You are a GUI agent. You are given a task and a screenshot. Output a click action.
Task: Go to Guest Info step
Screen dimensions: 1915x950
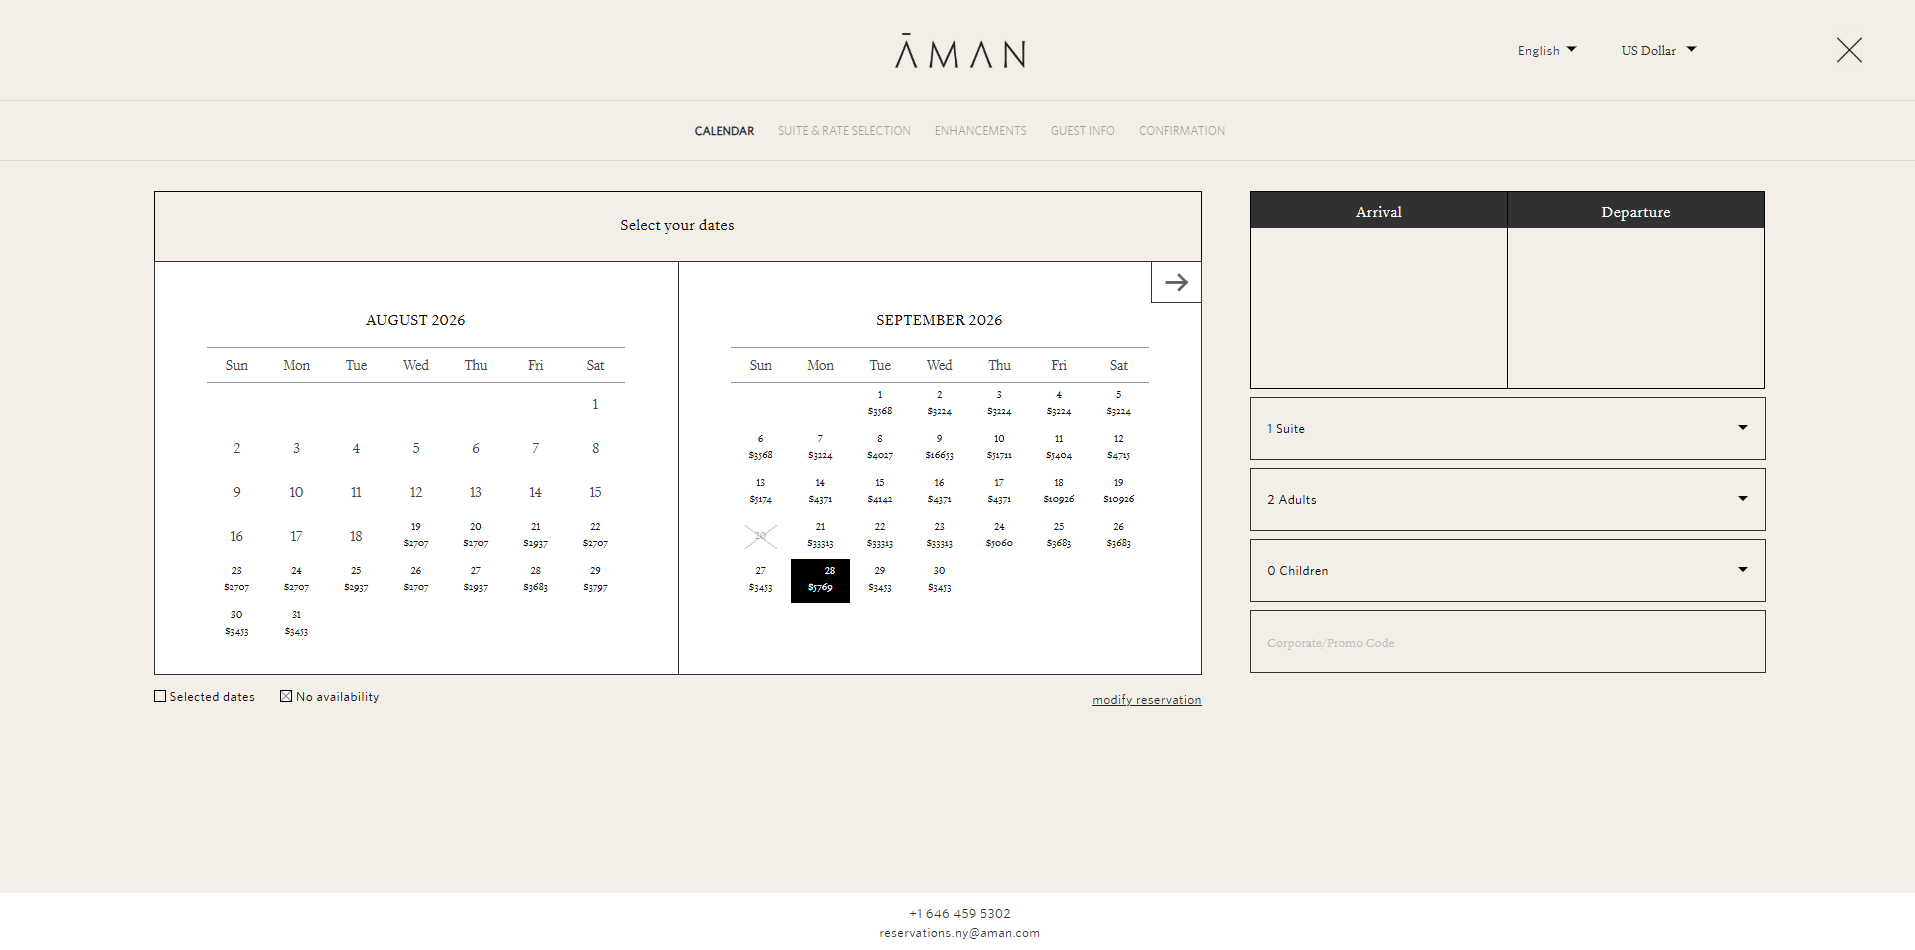[x=1082, y=131]
